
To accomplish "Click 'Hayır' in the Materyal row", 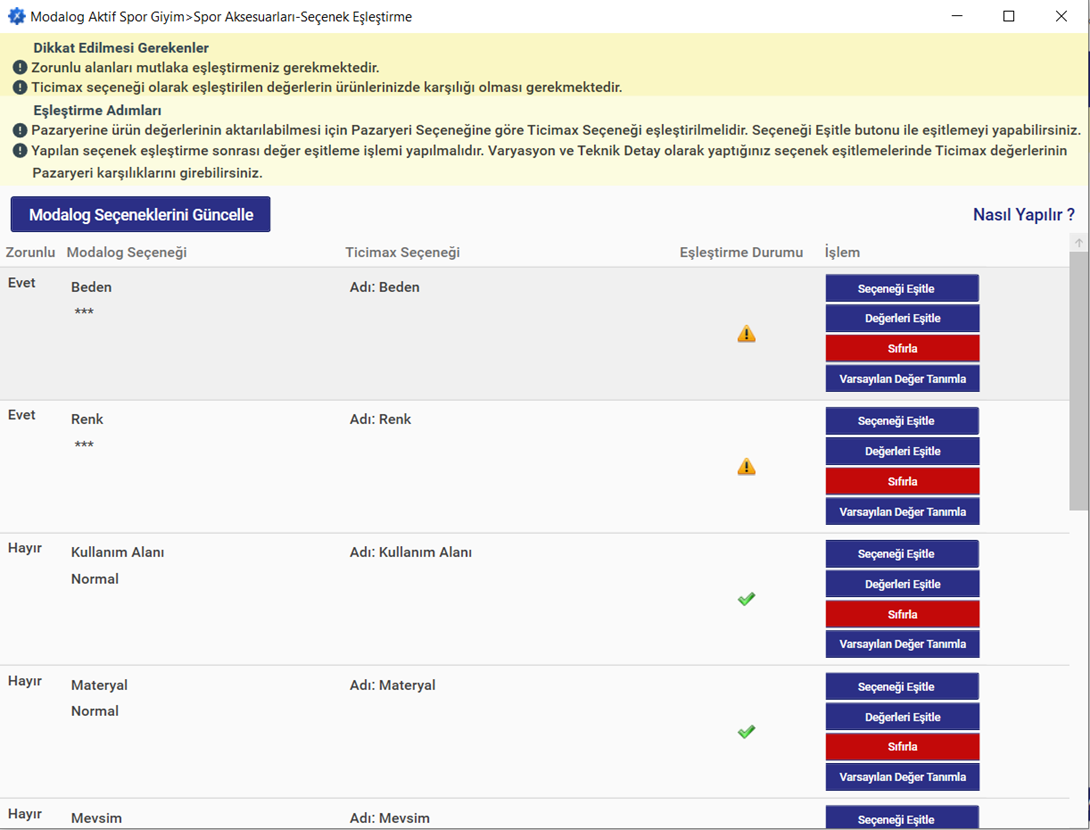I will click(25, 681).
